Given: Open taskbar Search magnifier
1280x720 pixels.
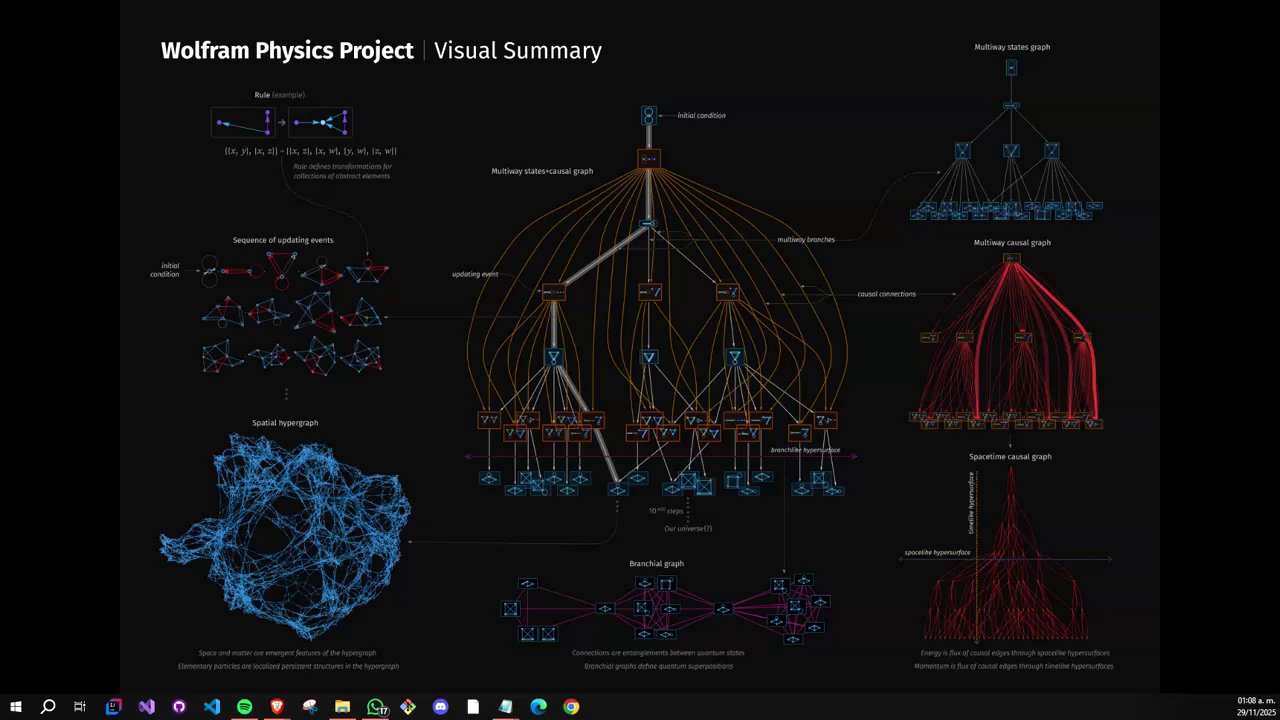Looking at the screenshot, I should coord(48,707).
